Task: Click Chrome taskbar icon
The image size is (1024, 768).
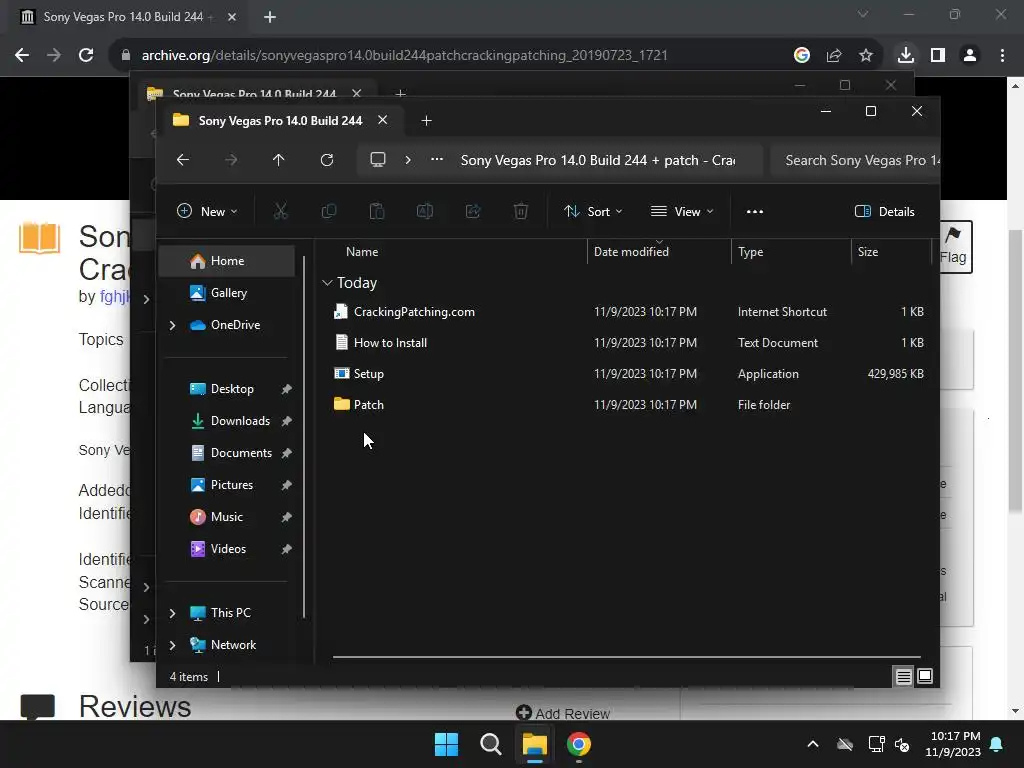Action: [x=579, y=744]
